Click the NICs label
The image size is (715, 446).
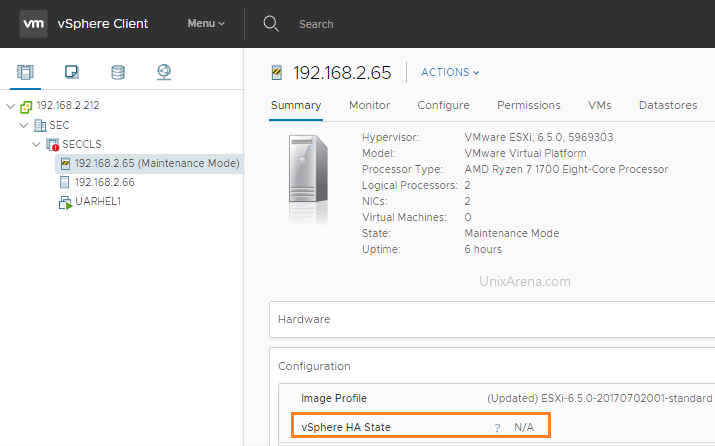click(374, 201)
